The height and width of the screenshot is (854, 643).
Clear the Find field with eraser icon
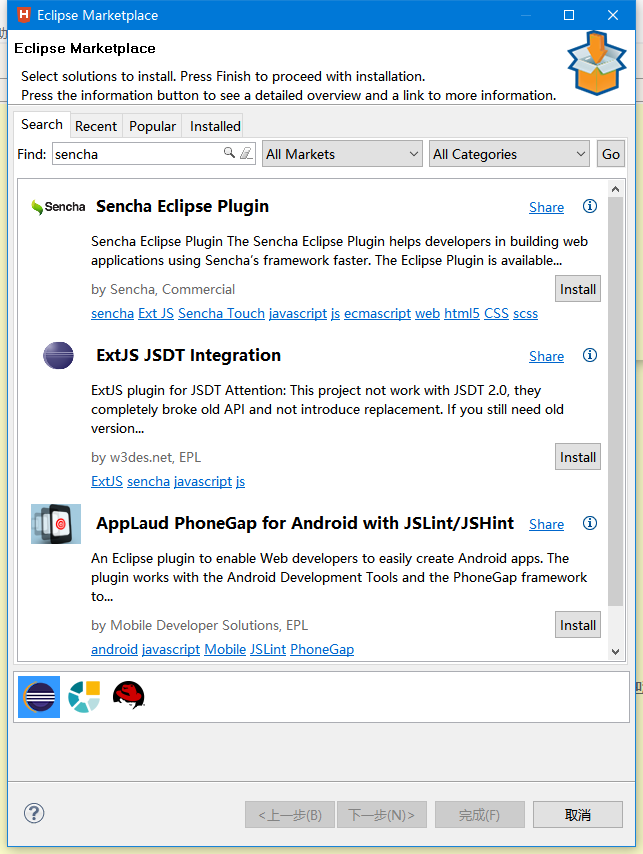coord(246,153)
